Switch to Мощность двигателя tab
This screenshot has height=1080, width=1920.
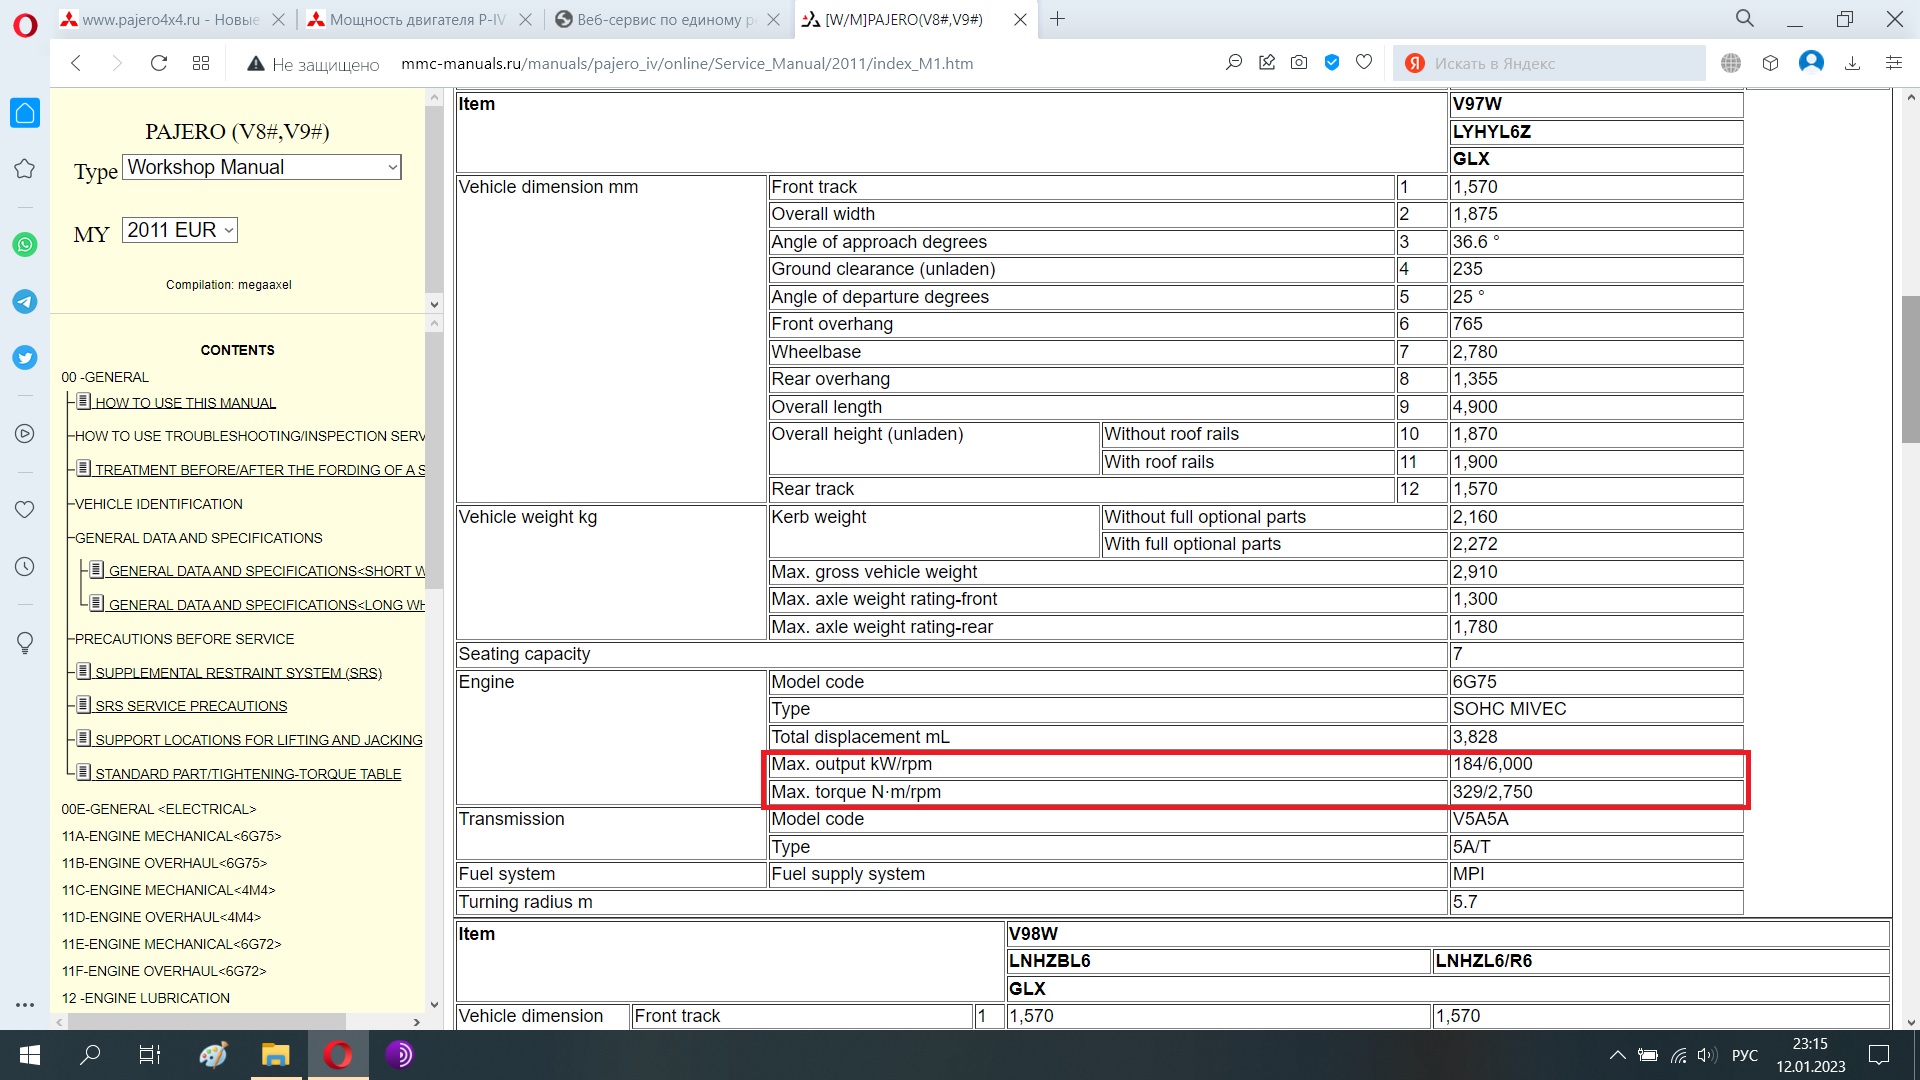[418, 19]
